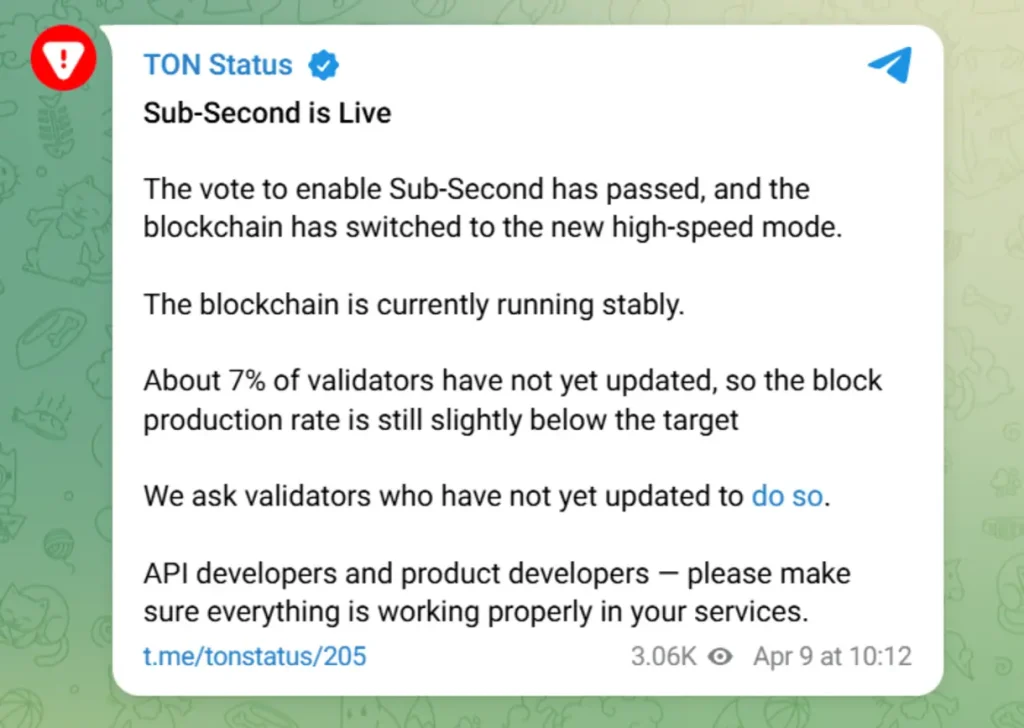1024x728 pixels.
Task: Tap the red warning shield profile picture
Action: (63, 58)
